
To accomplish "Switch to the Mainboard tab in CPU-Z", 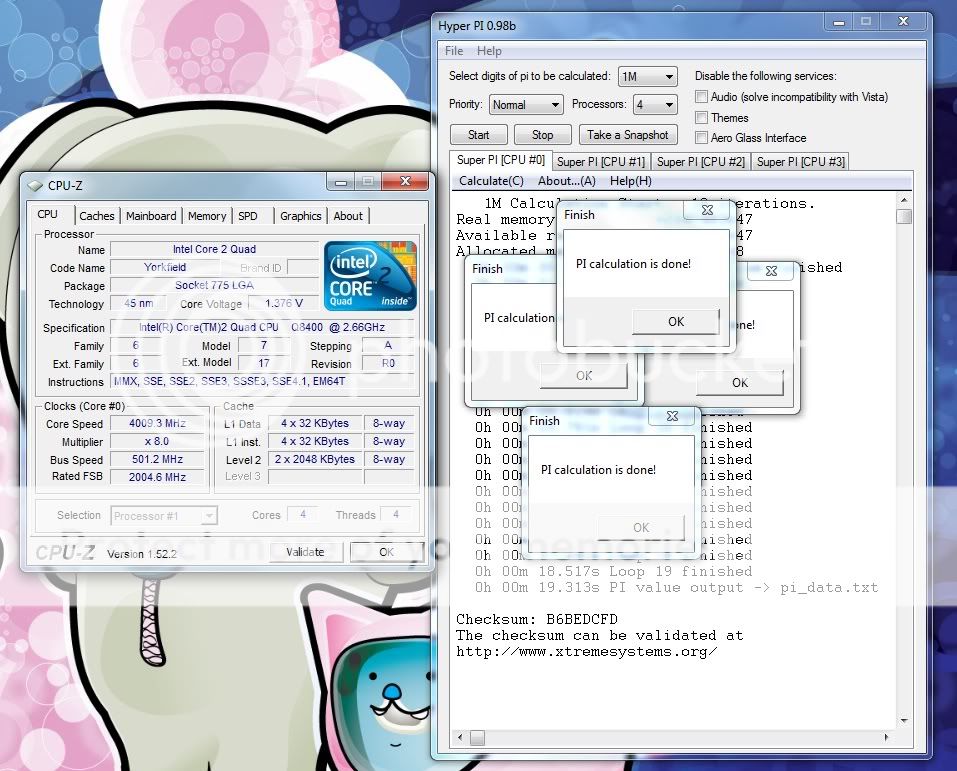I will [151, 216].
